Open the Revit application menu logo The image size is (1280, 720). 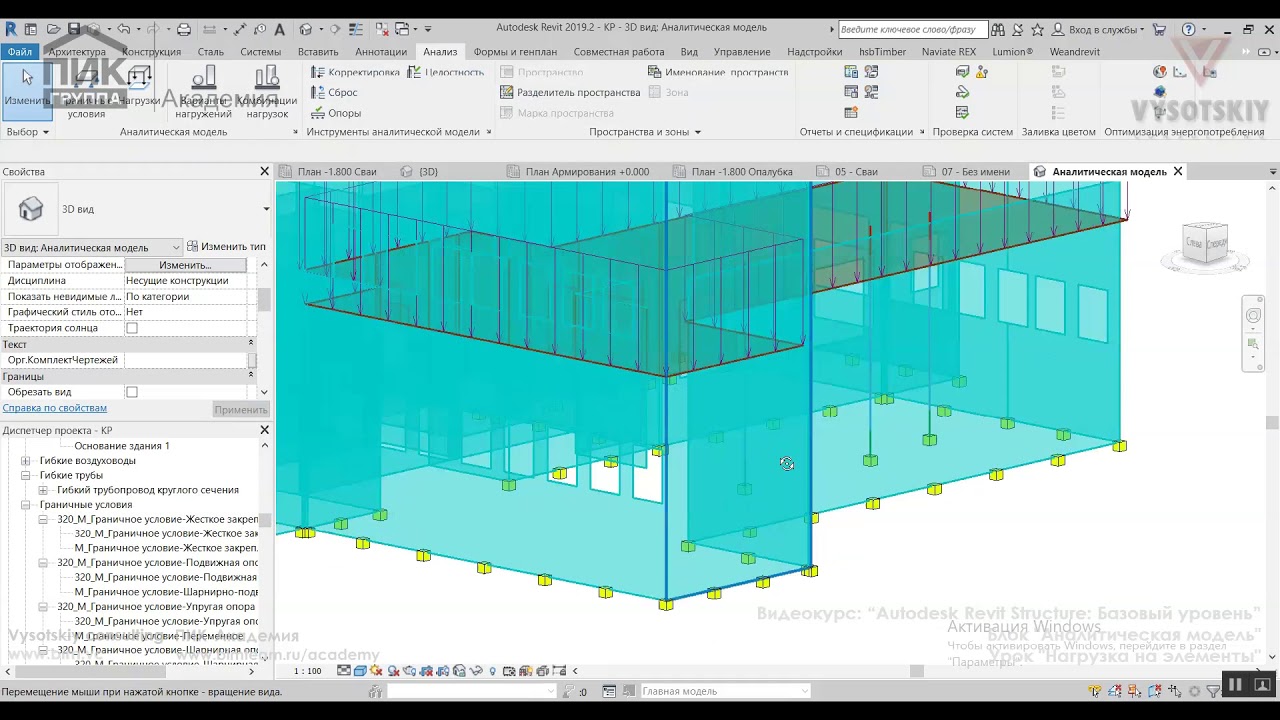coord(11,29)
